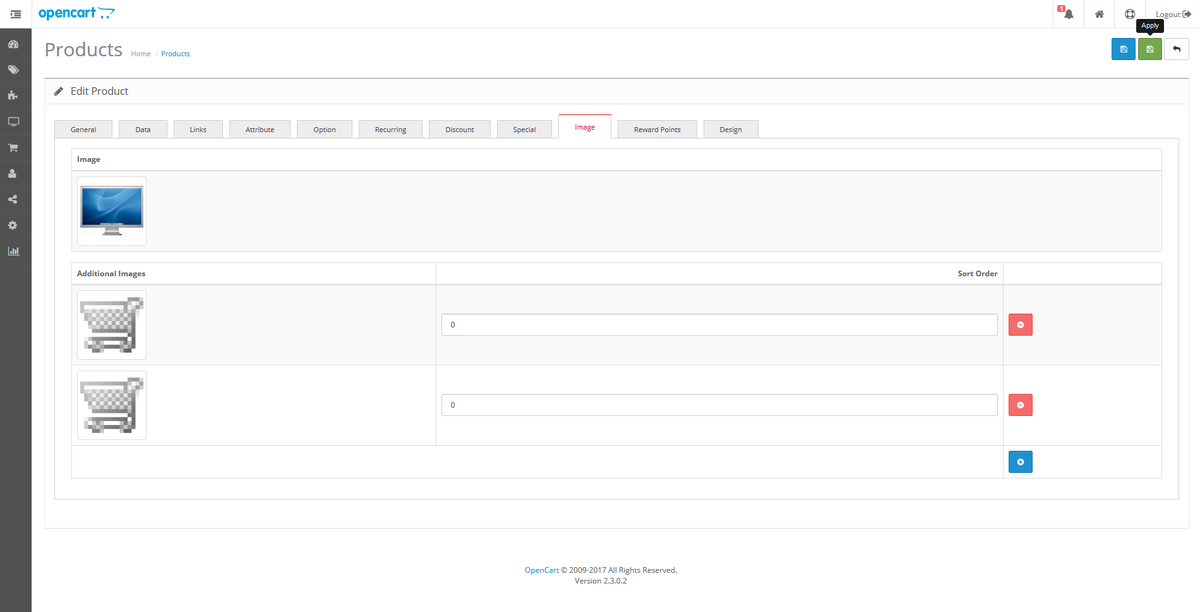This screenshot has height=612, width=1200.
Task: Open the Extensions puzzle icon in sidebar
Action: (14, 96)
